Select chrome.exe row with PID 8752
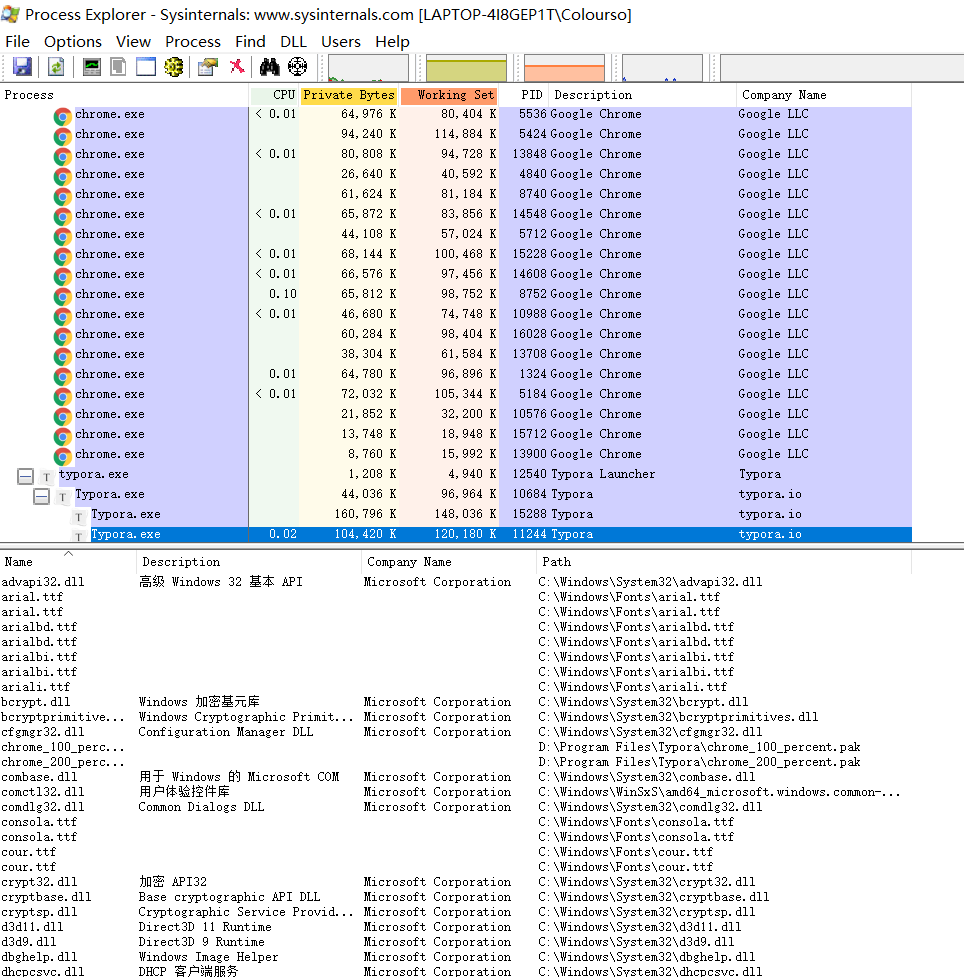This screenshot has width=964, height=977. [x=456, y=294]
